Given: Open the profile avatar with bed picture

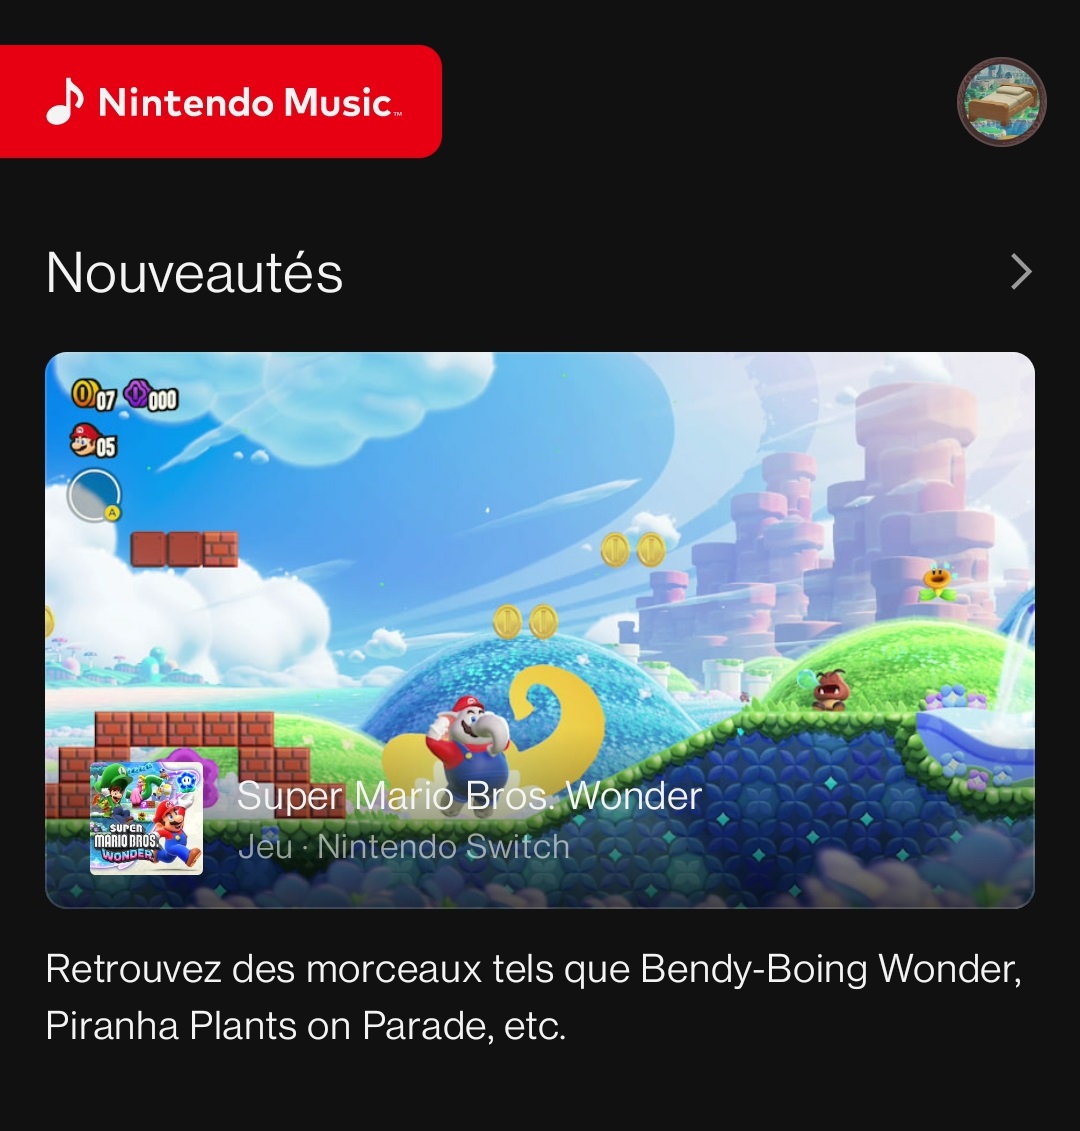Looking at the screenshot, I should 1001,102.
